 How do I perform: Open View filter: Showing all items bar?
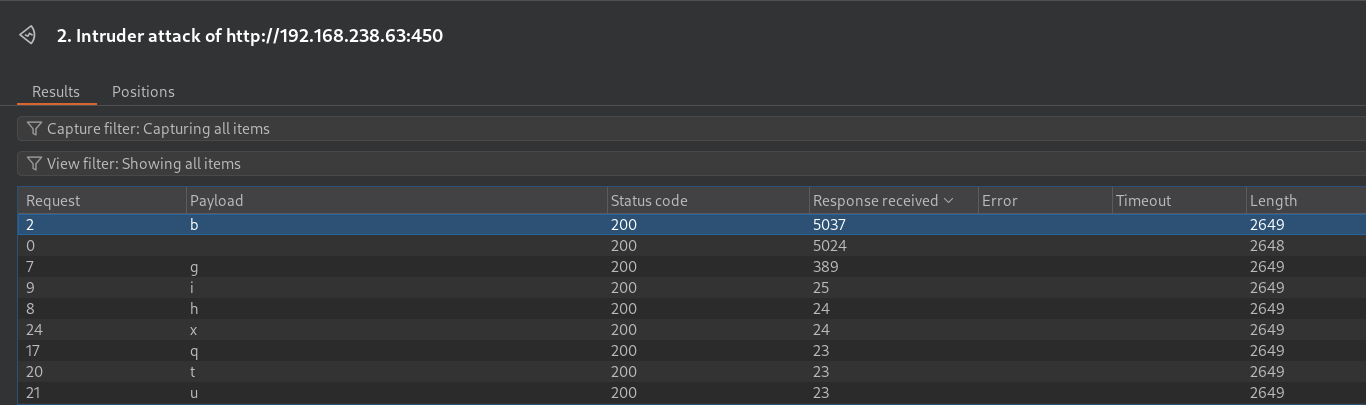point(692,164)
